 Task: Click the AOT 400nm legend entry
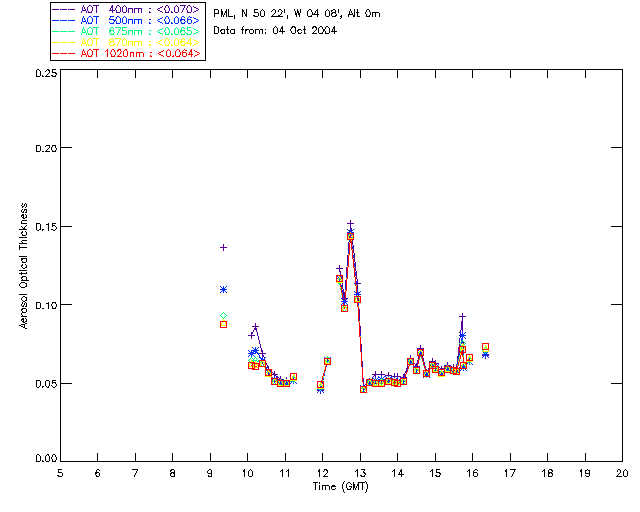[127, 9]
